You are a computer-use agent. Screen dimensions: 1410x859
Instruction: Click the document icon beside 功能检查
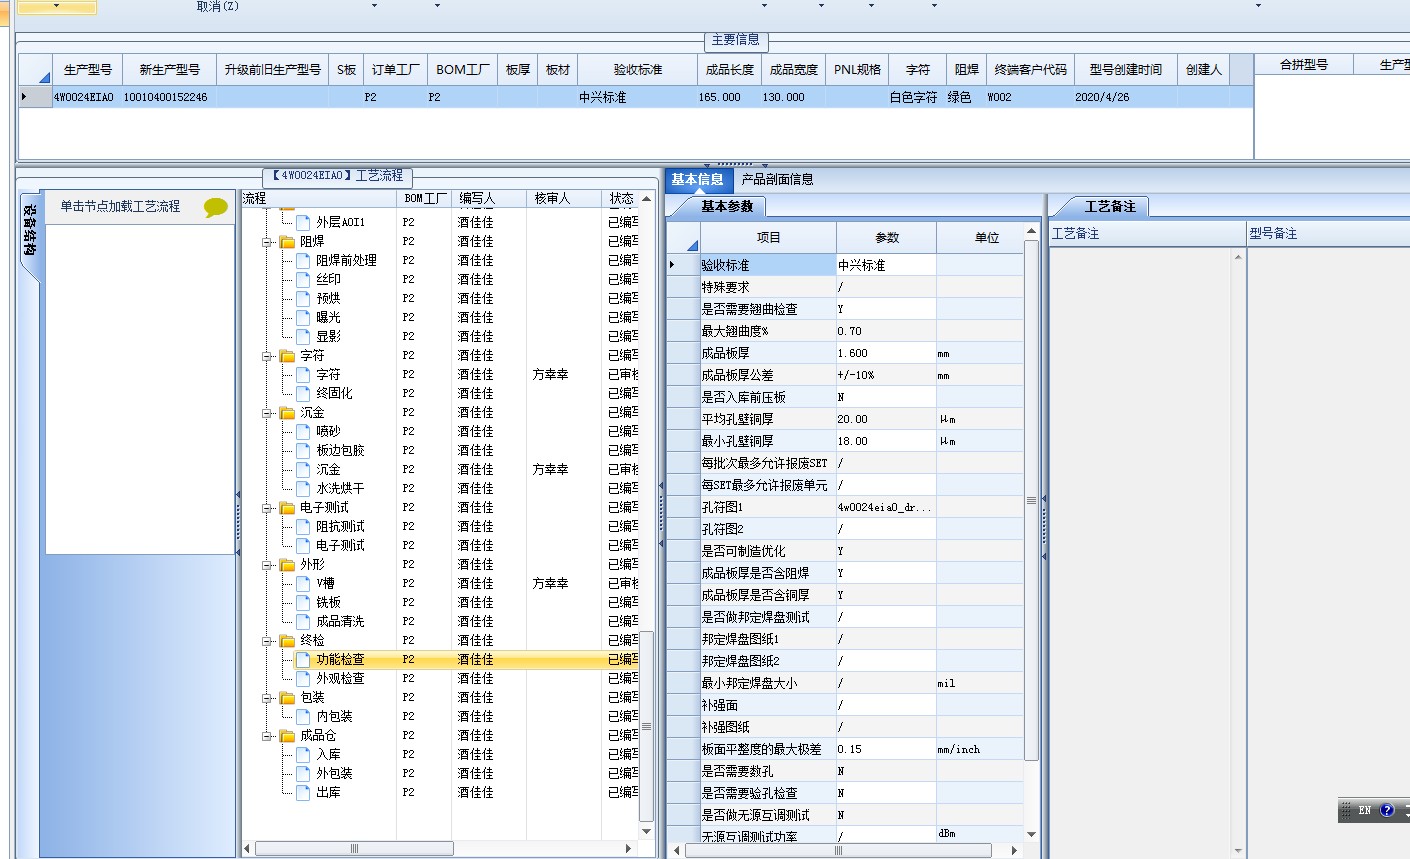tap(303, 659)
